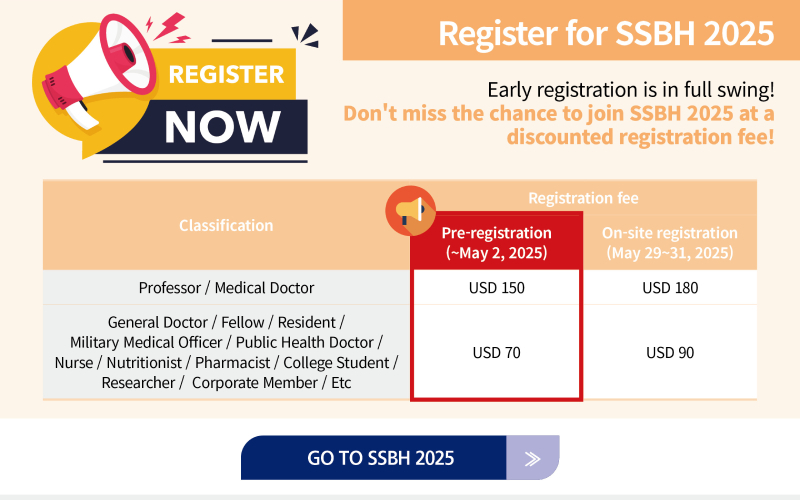Click the Register for SSBH 2025 header
The image size is (800, 500).
coord(606,33)
